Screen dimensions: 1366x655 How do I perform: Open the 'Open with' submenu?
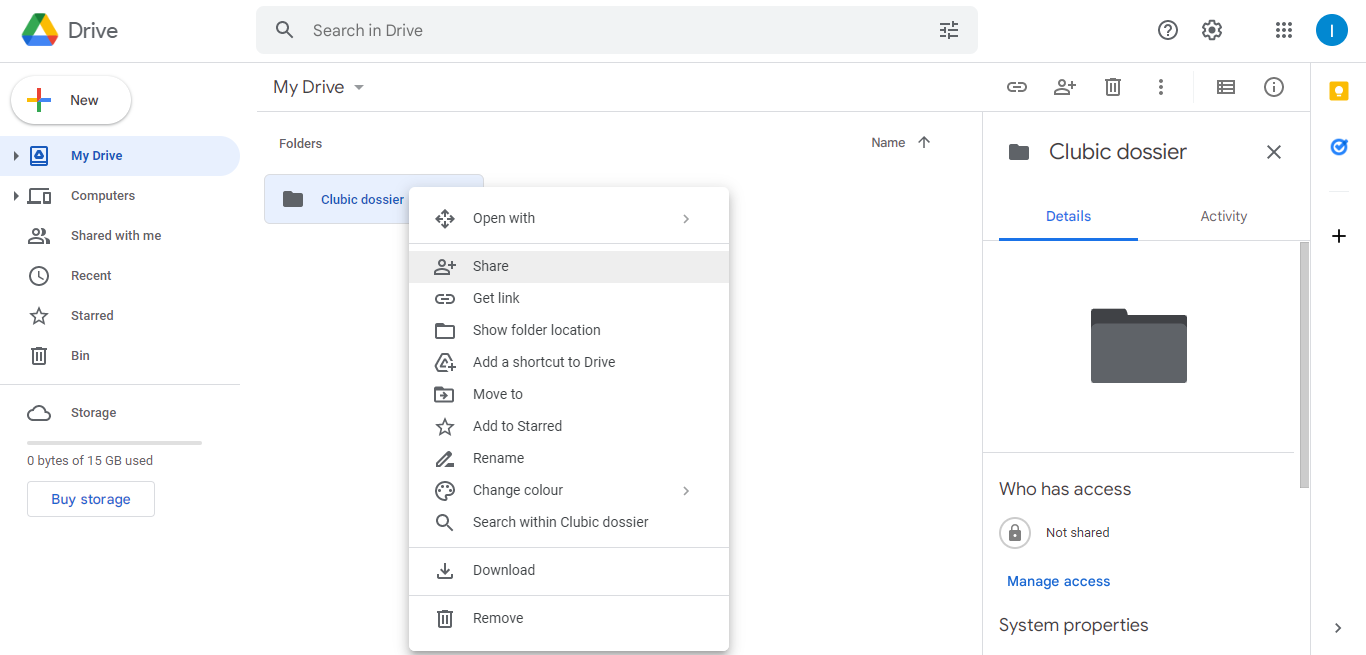pos(569,218)
